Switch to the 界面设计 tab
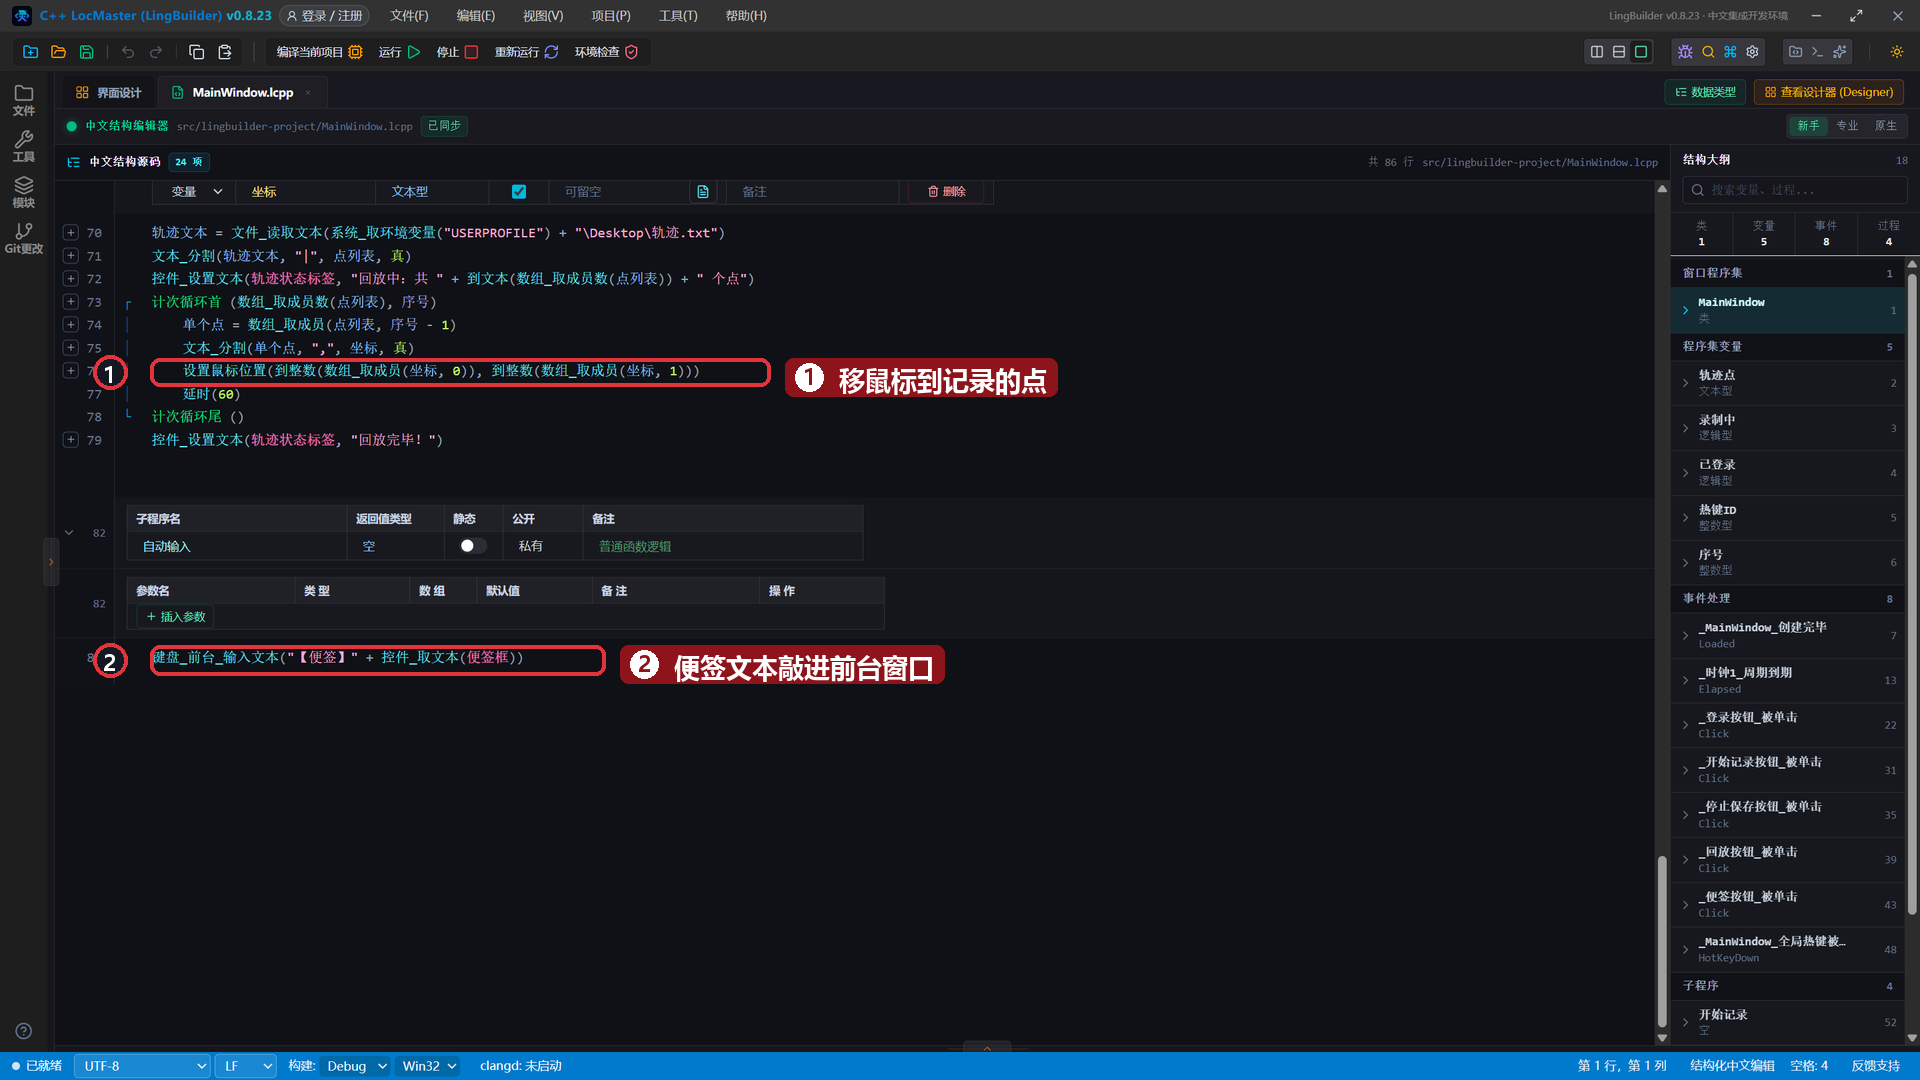Screen dimensions: 1920x1080 [x=109, y=93]
